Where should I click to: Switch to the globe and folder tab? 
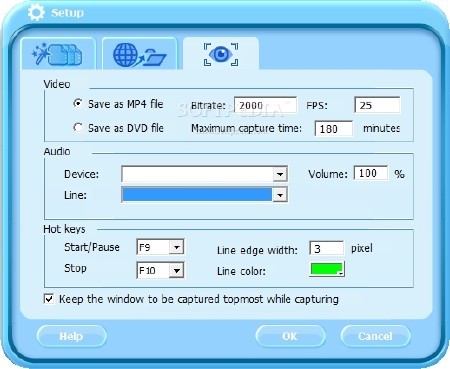pyautogui.click(x=139, y=53)
